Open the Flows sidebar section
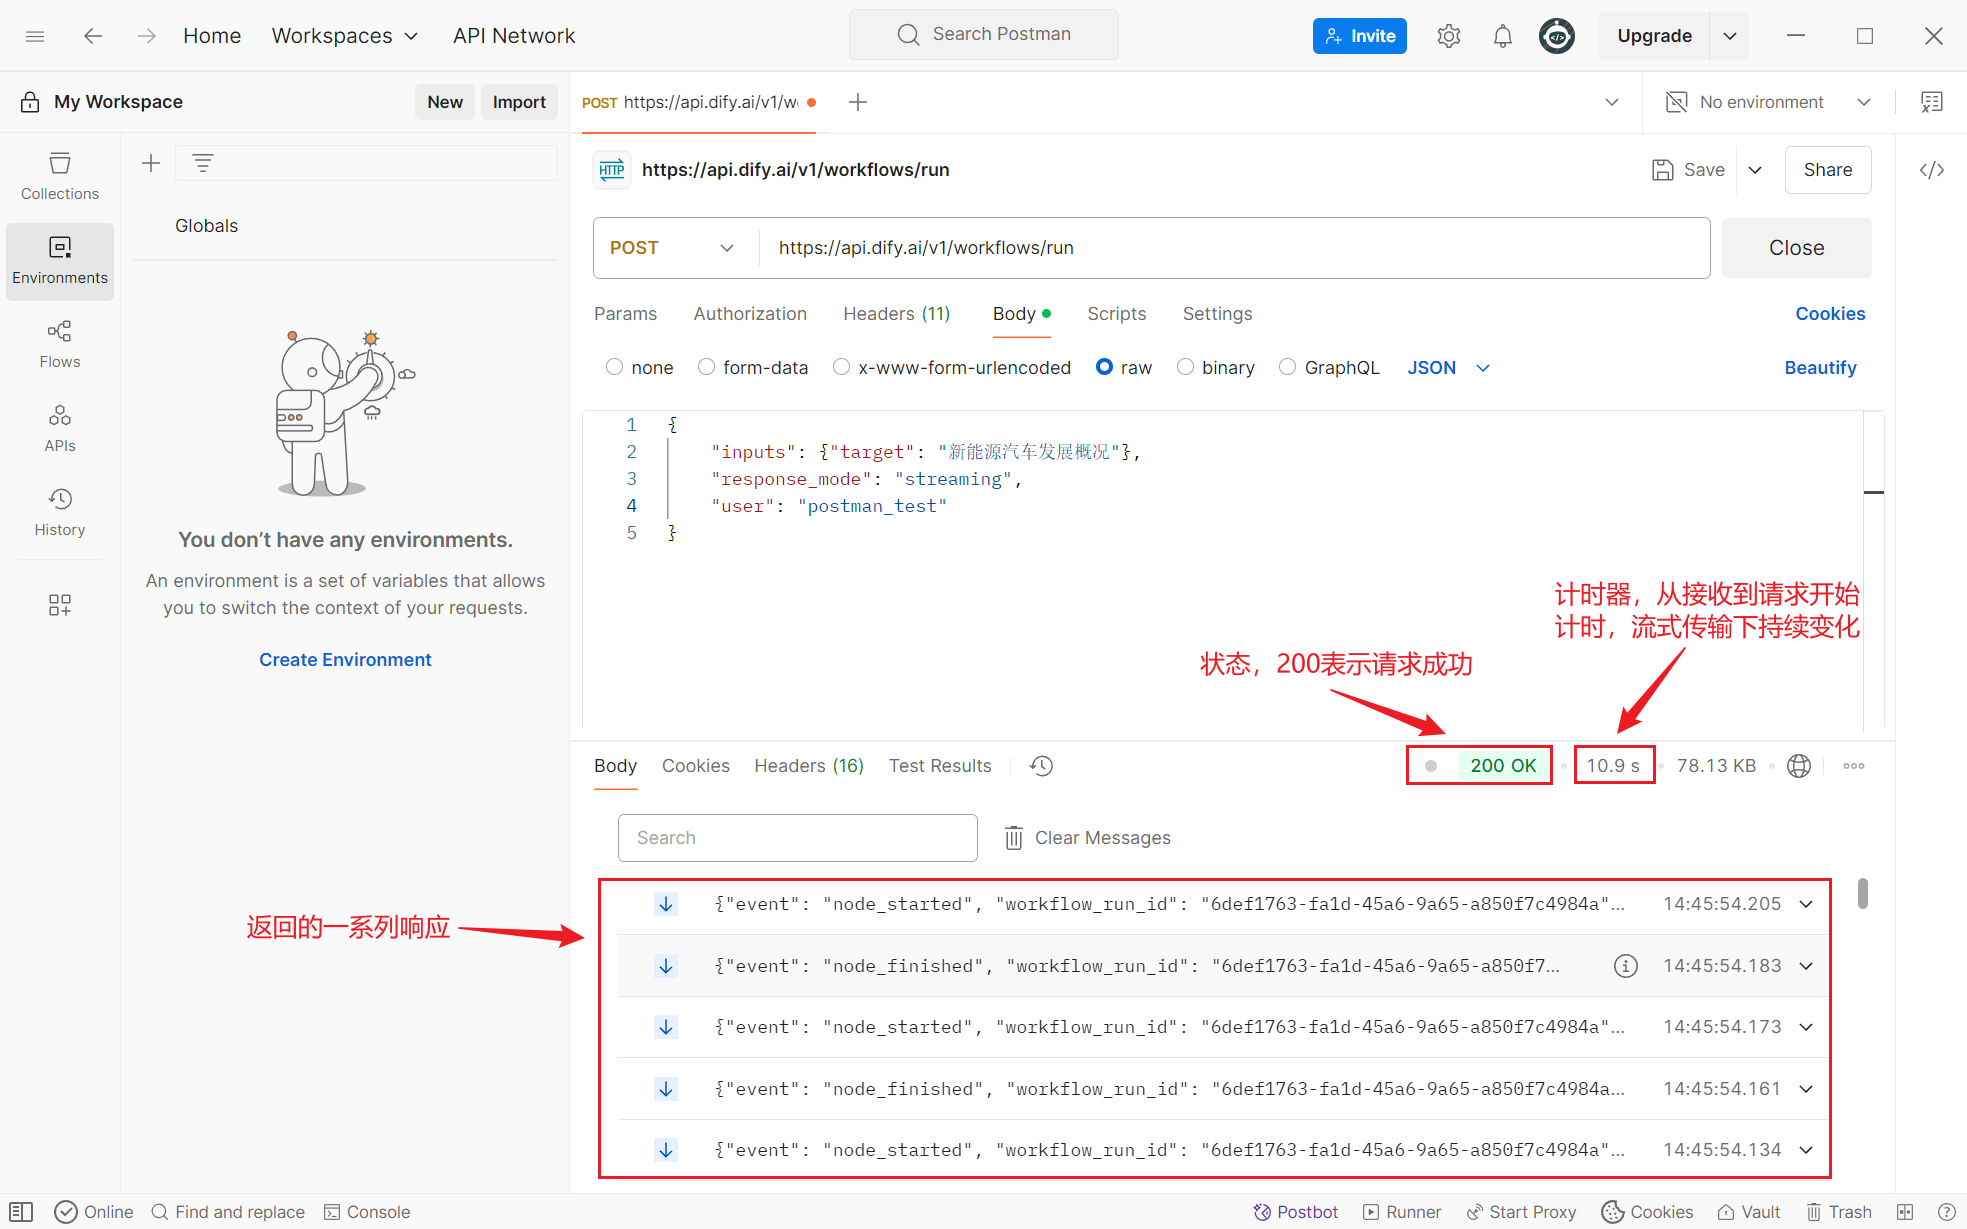The width and height of the screenshot is (1967, 1229). coord(60,345)
